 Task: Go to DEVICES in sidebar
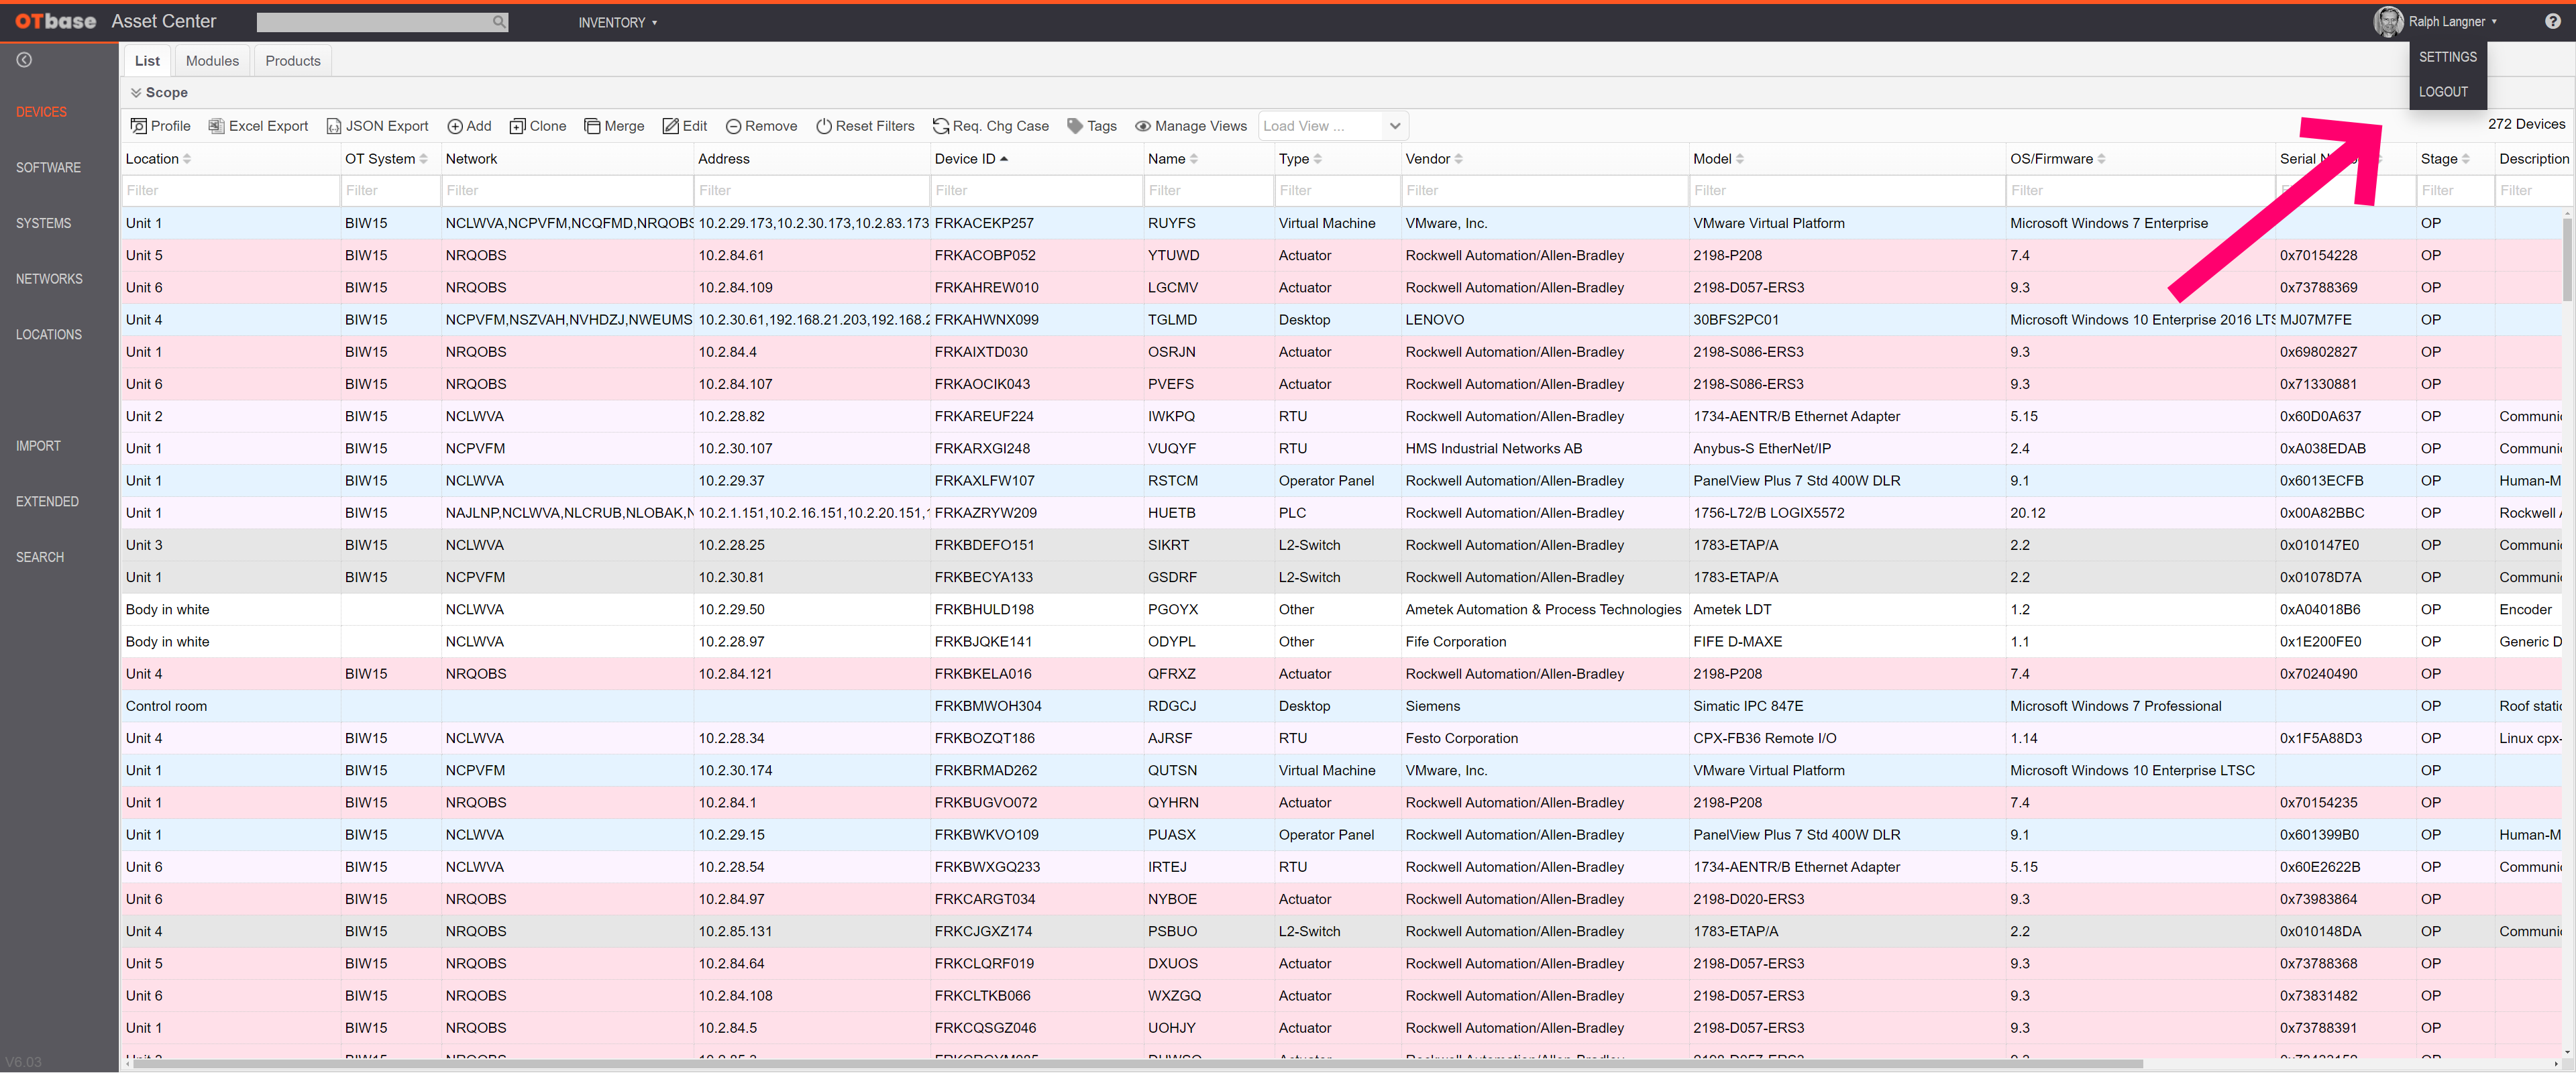(x=41, y=112)
